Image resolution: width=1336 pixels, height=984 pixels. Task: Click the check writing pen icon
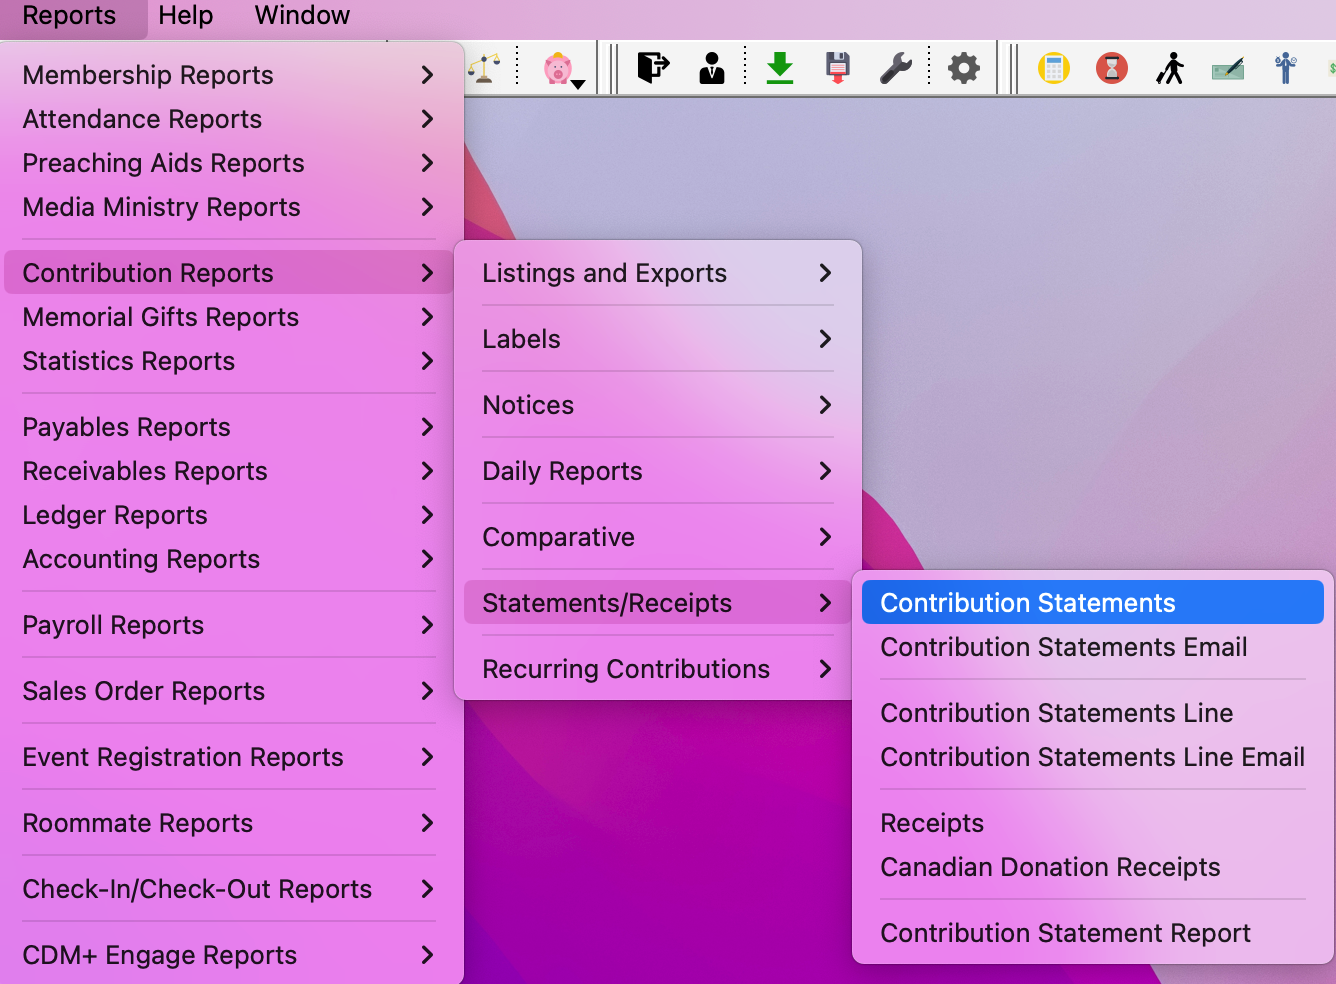pos(1228,68)
